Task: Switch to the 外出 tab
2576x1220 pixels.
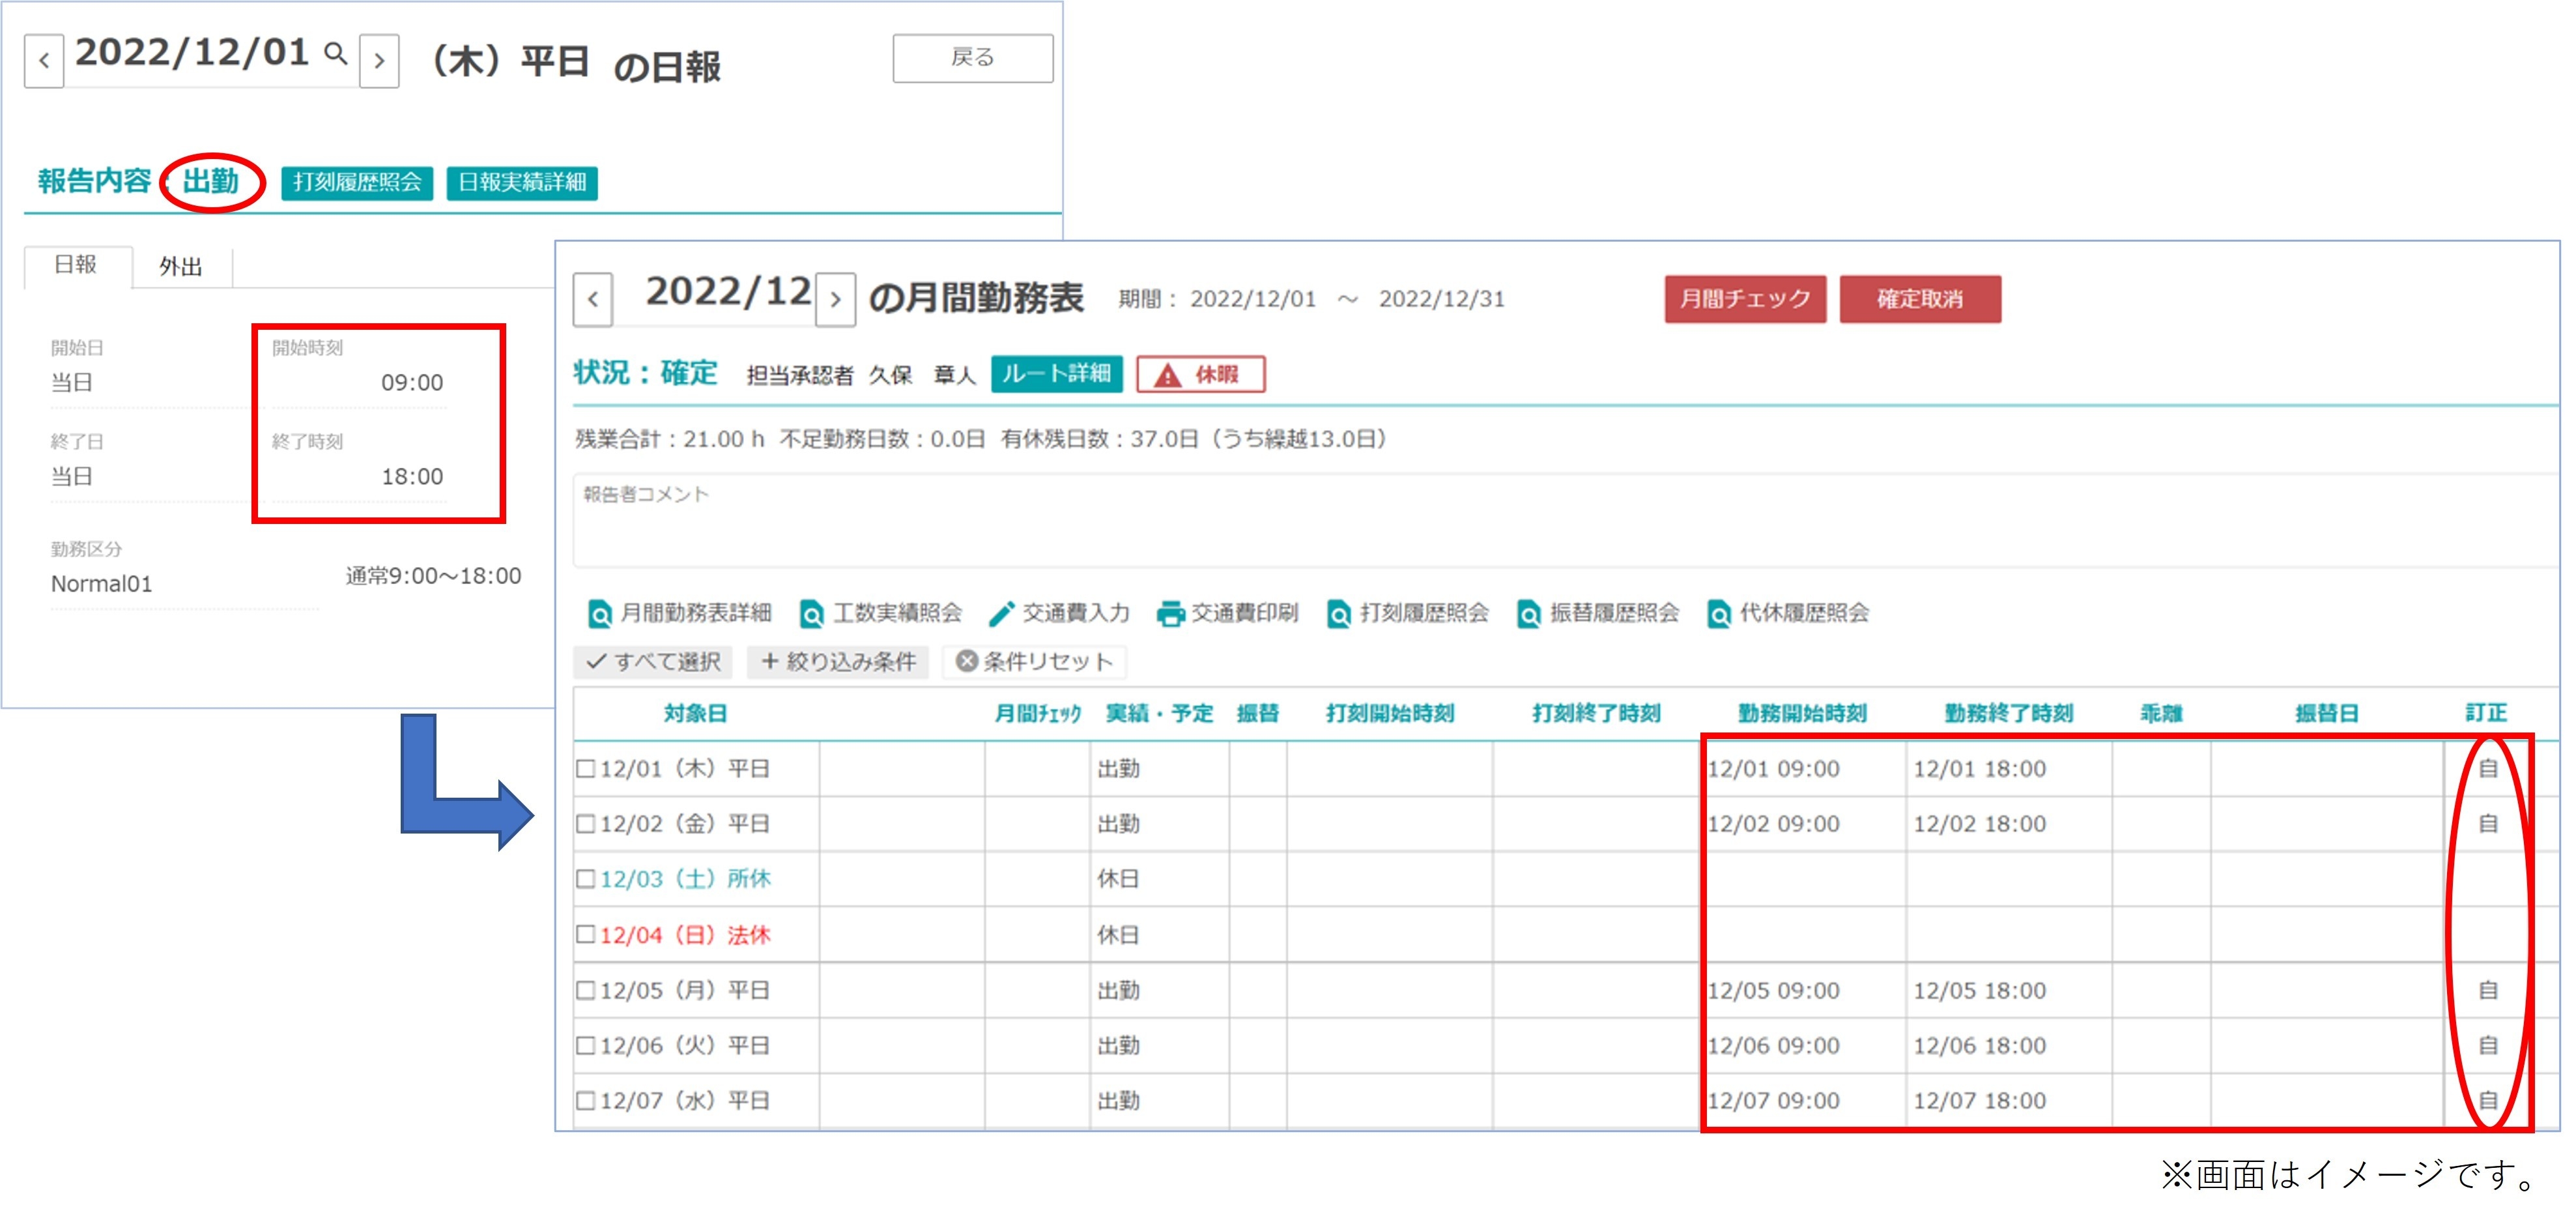Action: click(x=182, y=267)
